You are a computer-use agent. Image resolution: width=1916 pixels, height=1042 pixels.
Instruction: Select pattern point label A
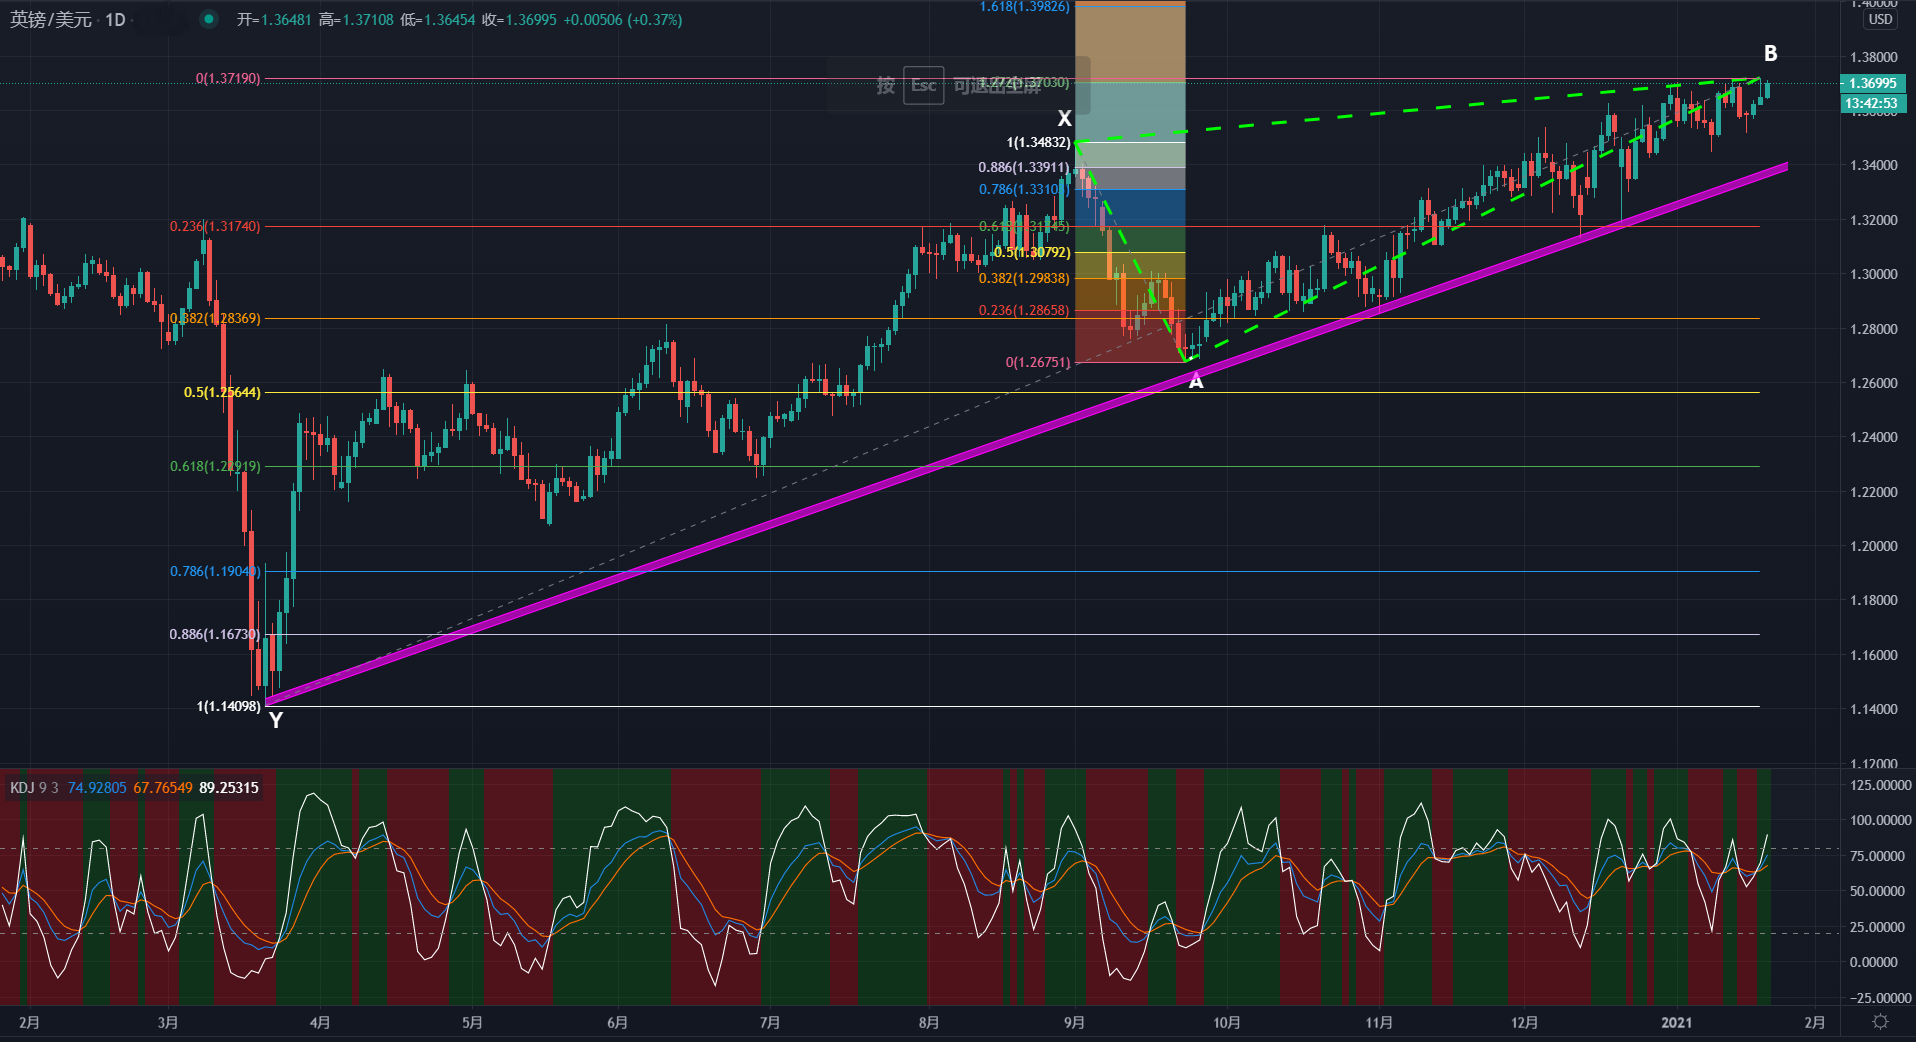click(1196, 381)
